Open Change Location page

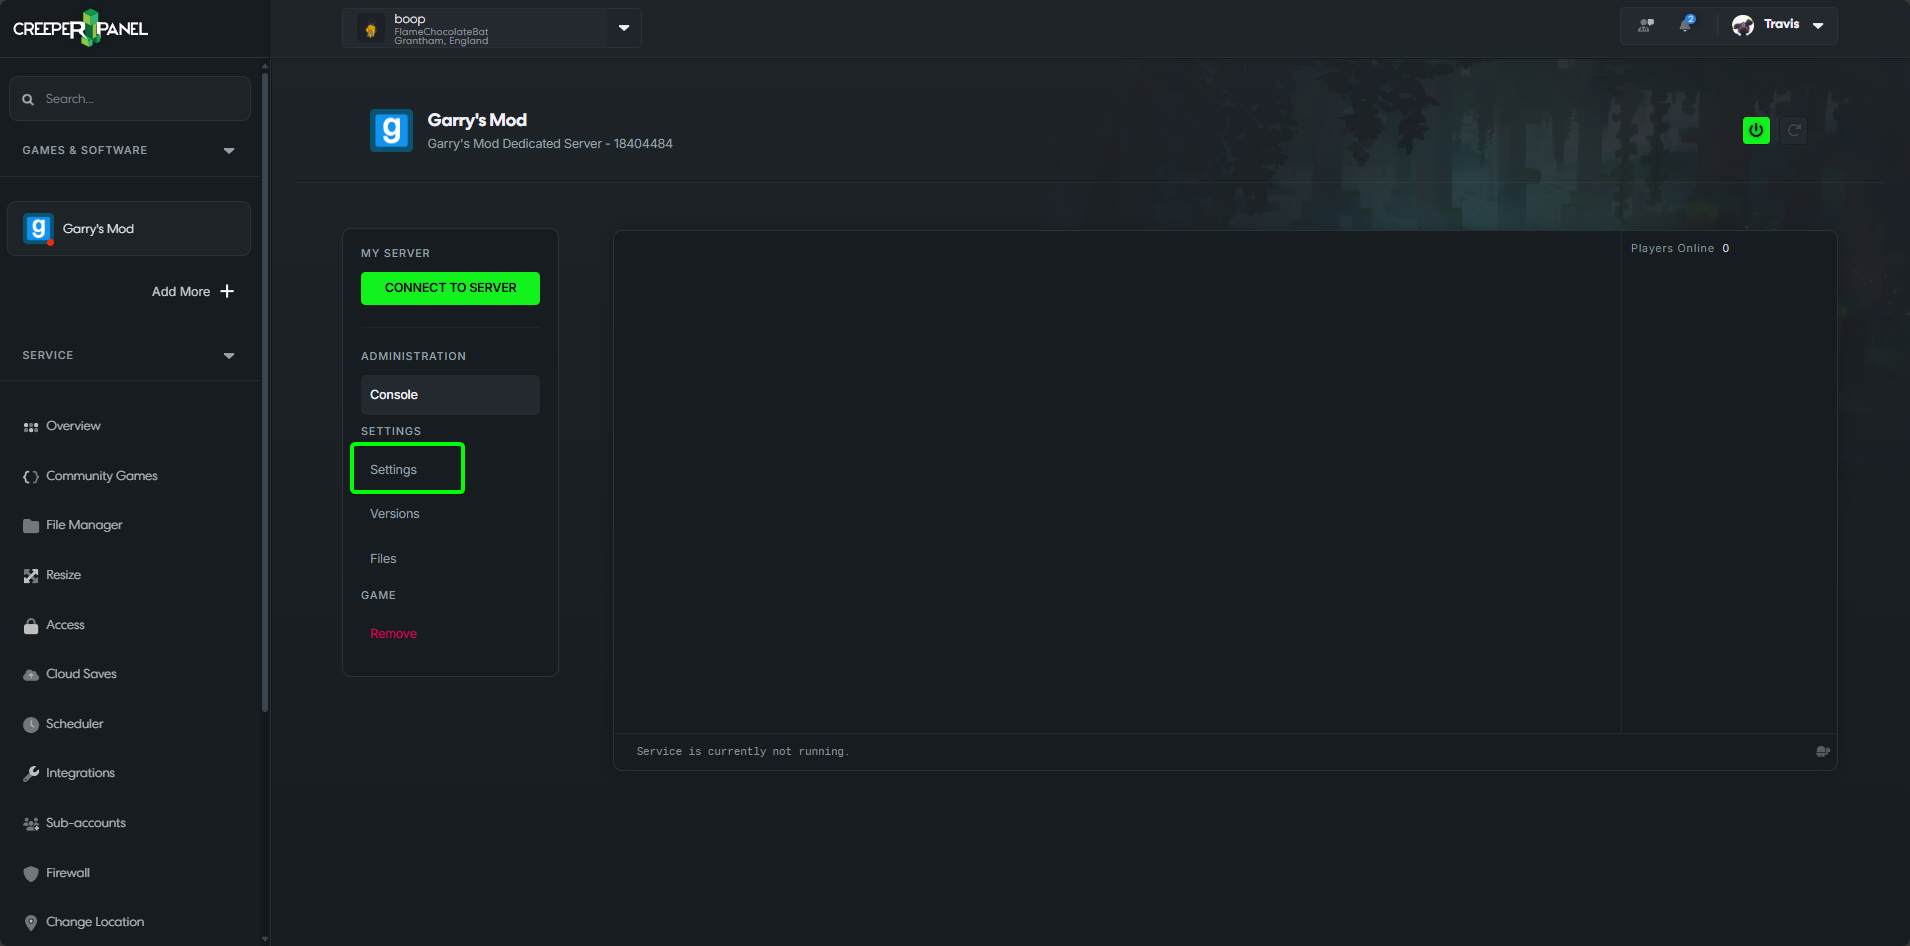pos(95,922)
